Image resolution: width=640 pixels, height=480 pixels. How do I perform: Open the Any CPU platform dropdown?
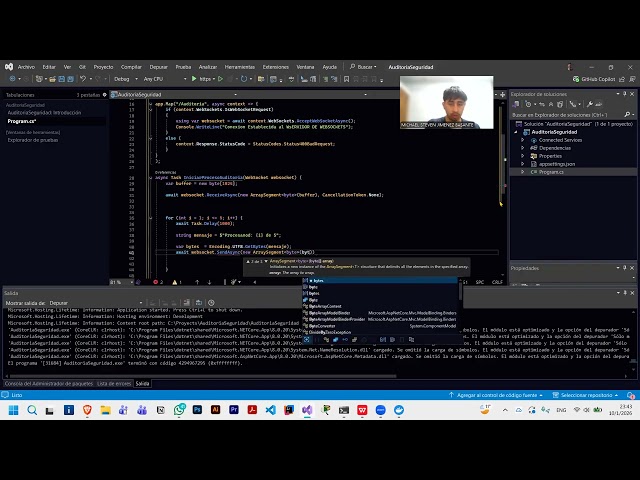(165, 79)
